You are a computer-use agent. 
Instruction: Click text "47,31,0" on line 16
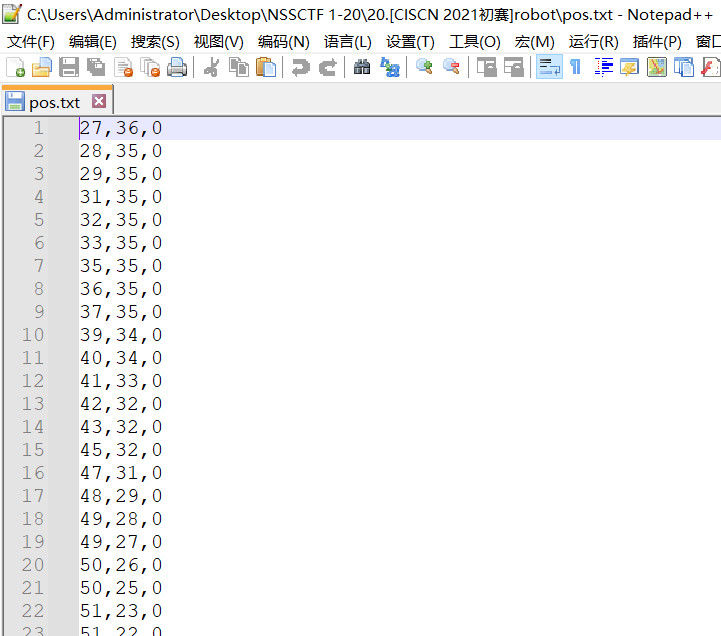[x=121, y=473]
